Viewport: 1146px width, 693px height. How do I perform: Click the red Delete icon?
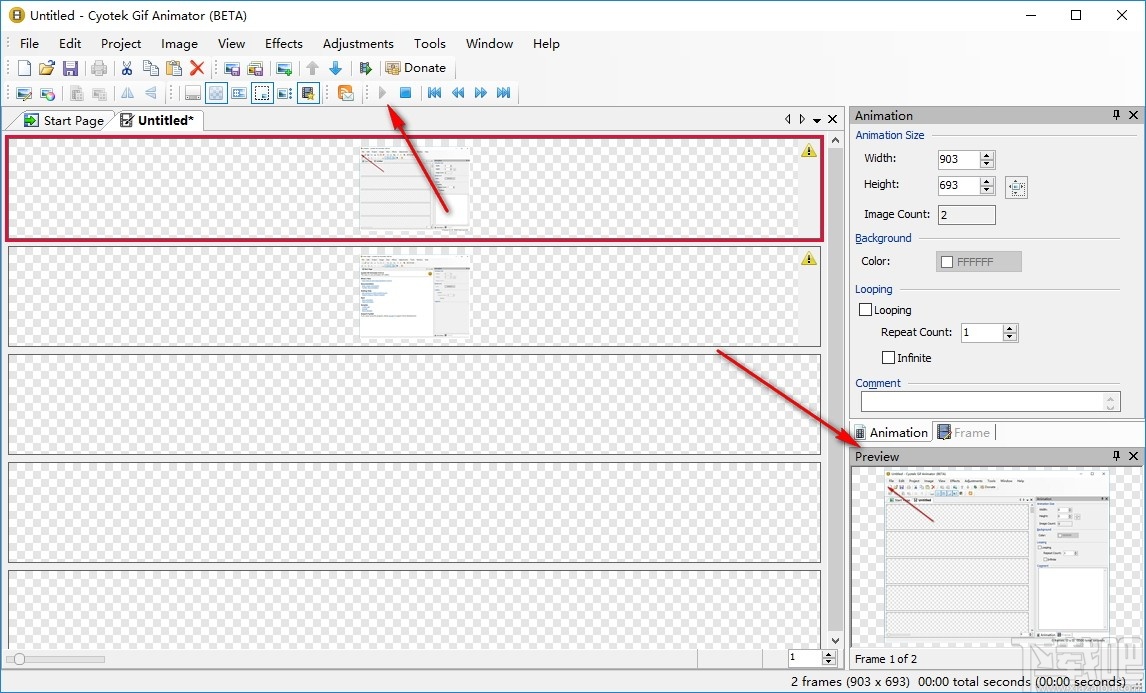click(x=197, y=68)
